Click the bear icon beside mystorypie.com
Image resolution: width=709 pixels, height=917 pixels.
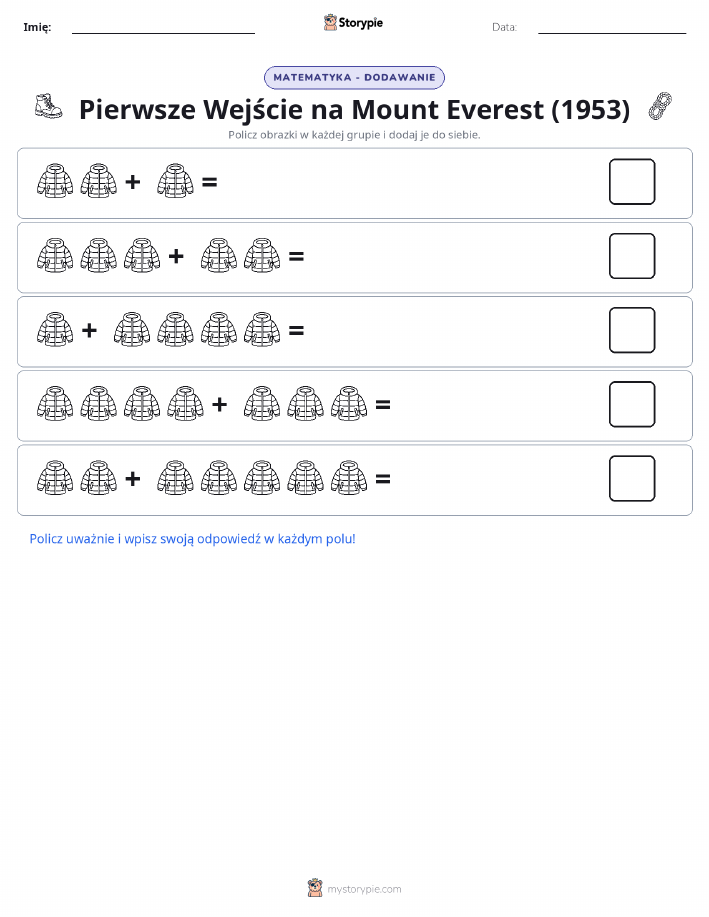315,888
